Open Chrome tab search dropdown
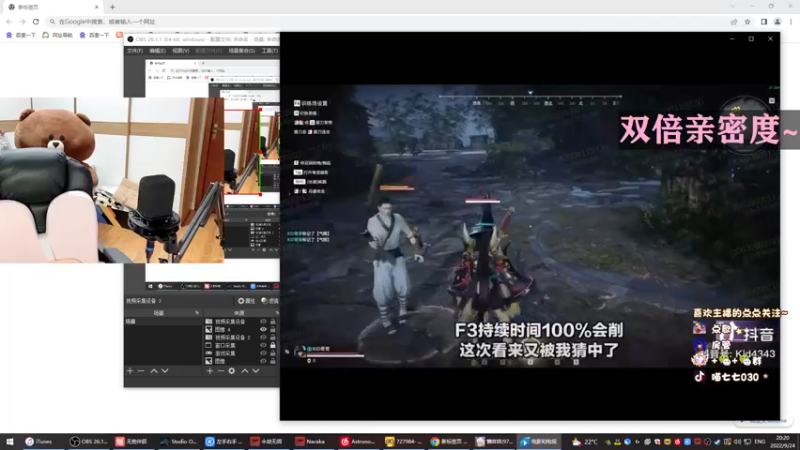 (733, 6)
